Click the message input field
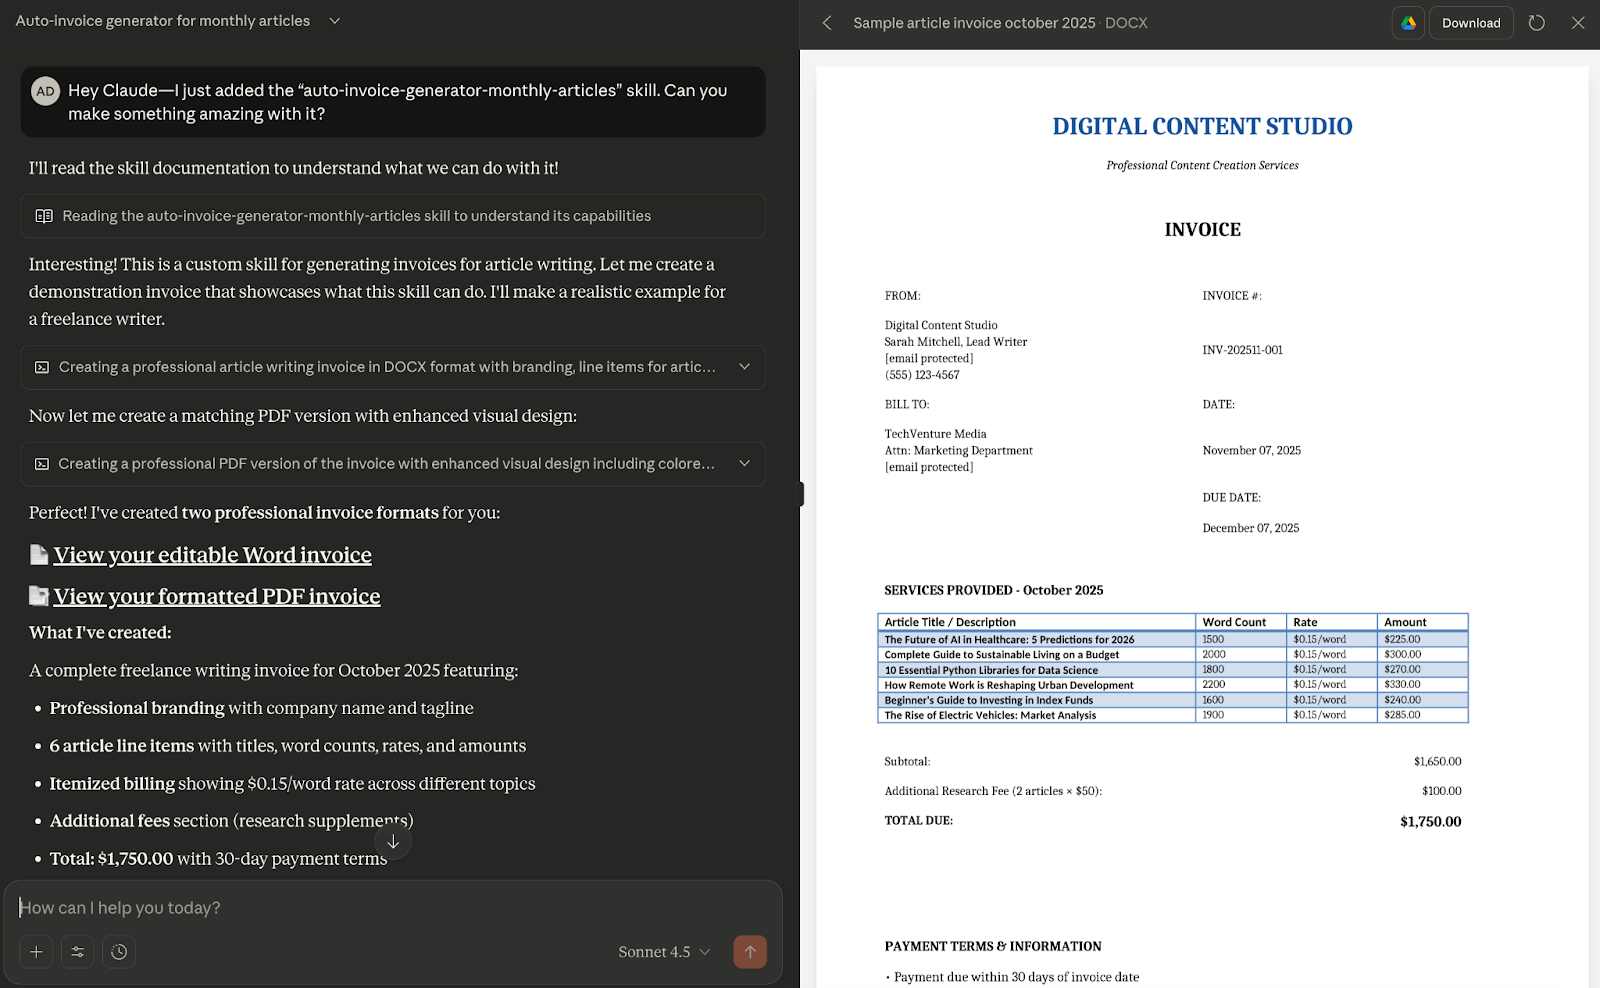The height and width of the screenshot is (988, 1600). (x=390, y=908)
